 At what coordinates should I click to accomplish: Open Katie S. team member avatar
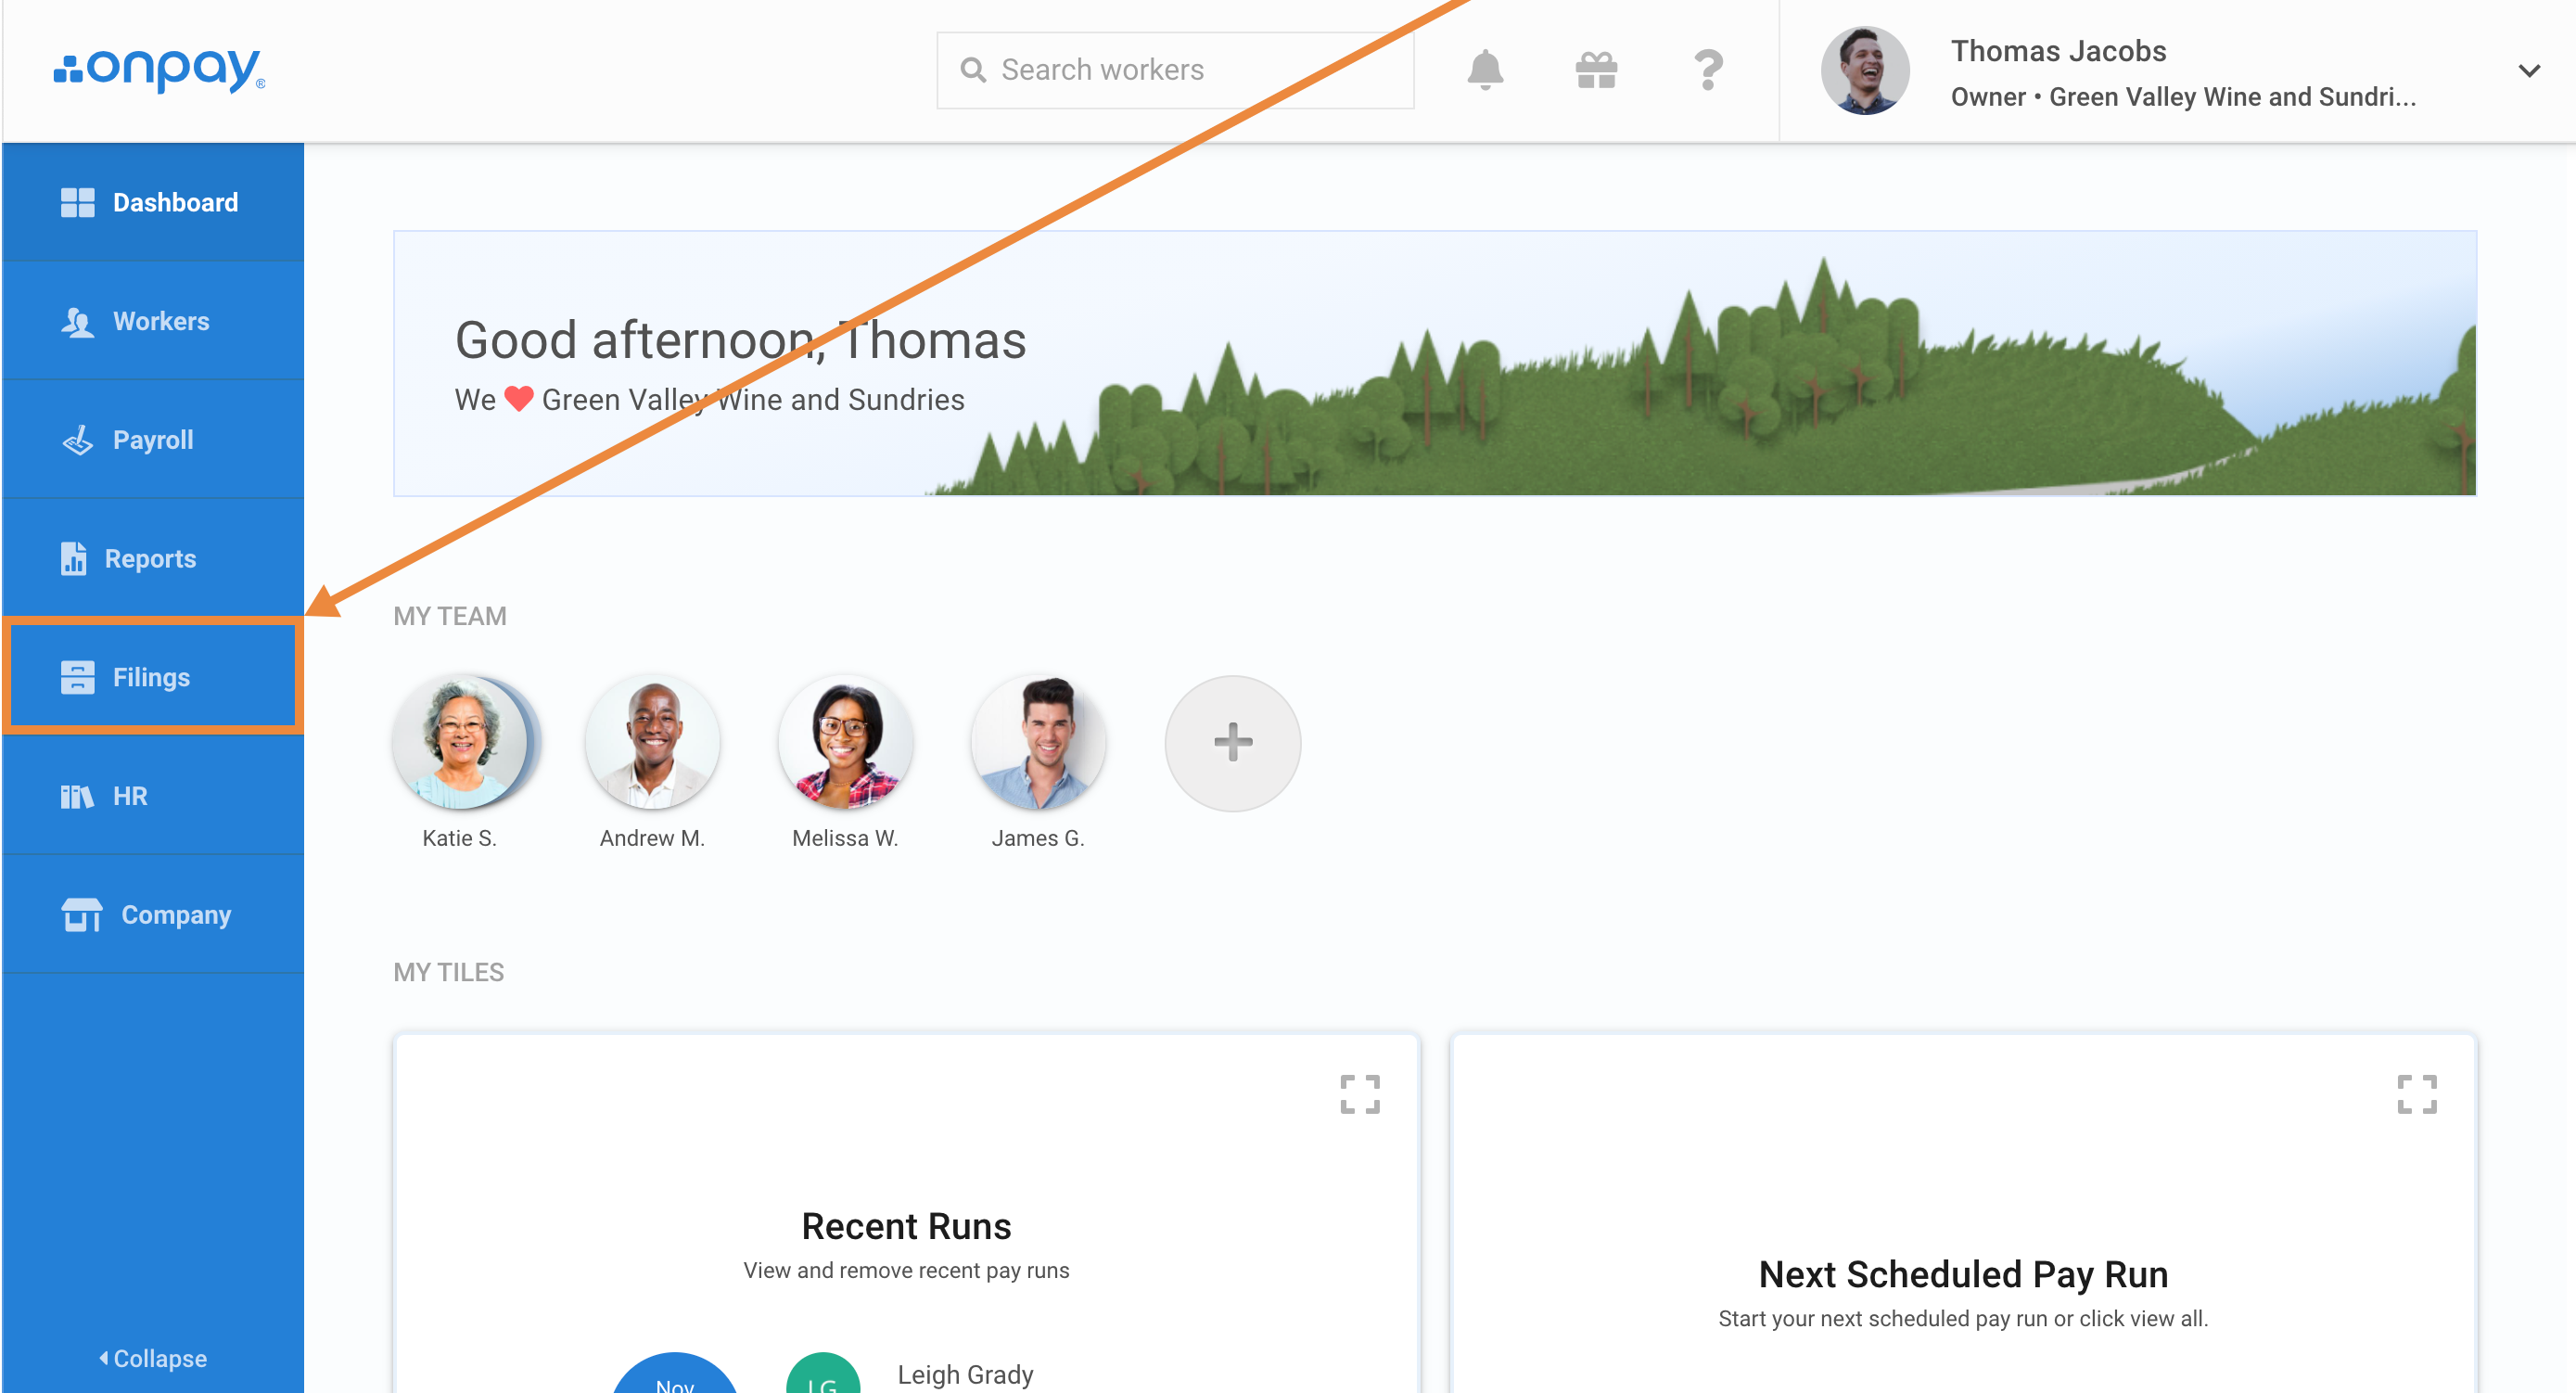click(x=461, y=742)
